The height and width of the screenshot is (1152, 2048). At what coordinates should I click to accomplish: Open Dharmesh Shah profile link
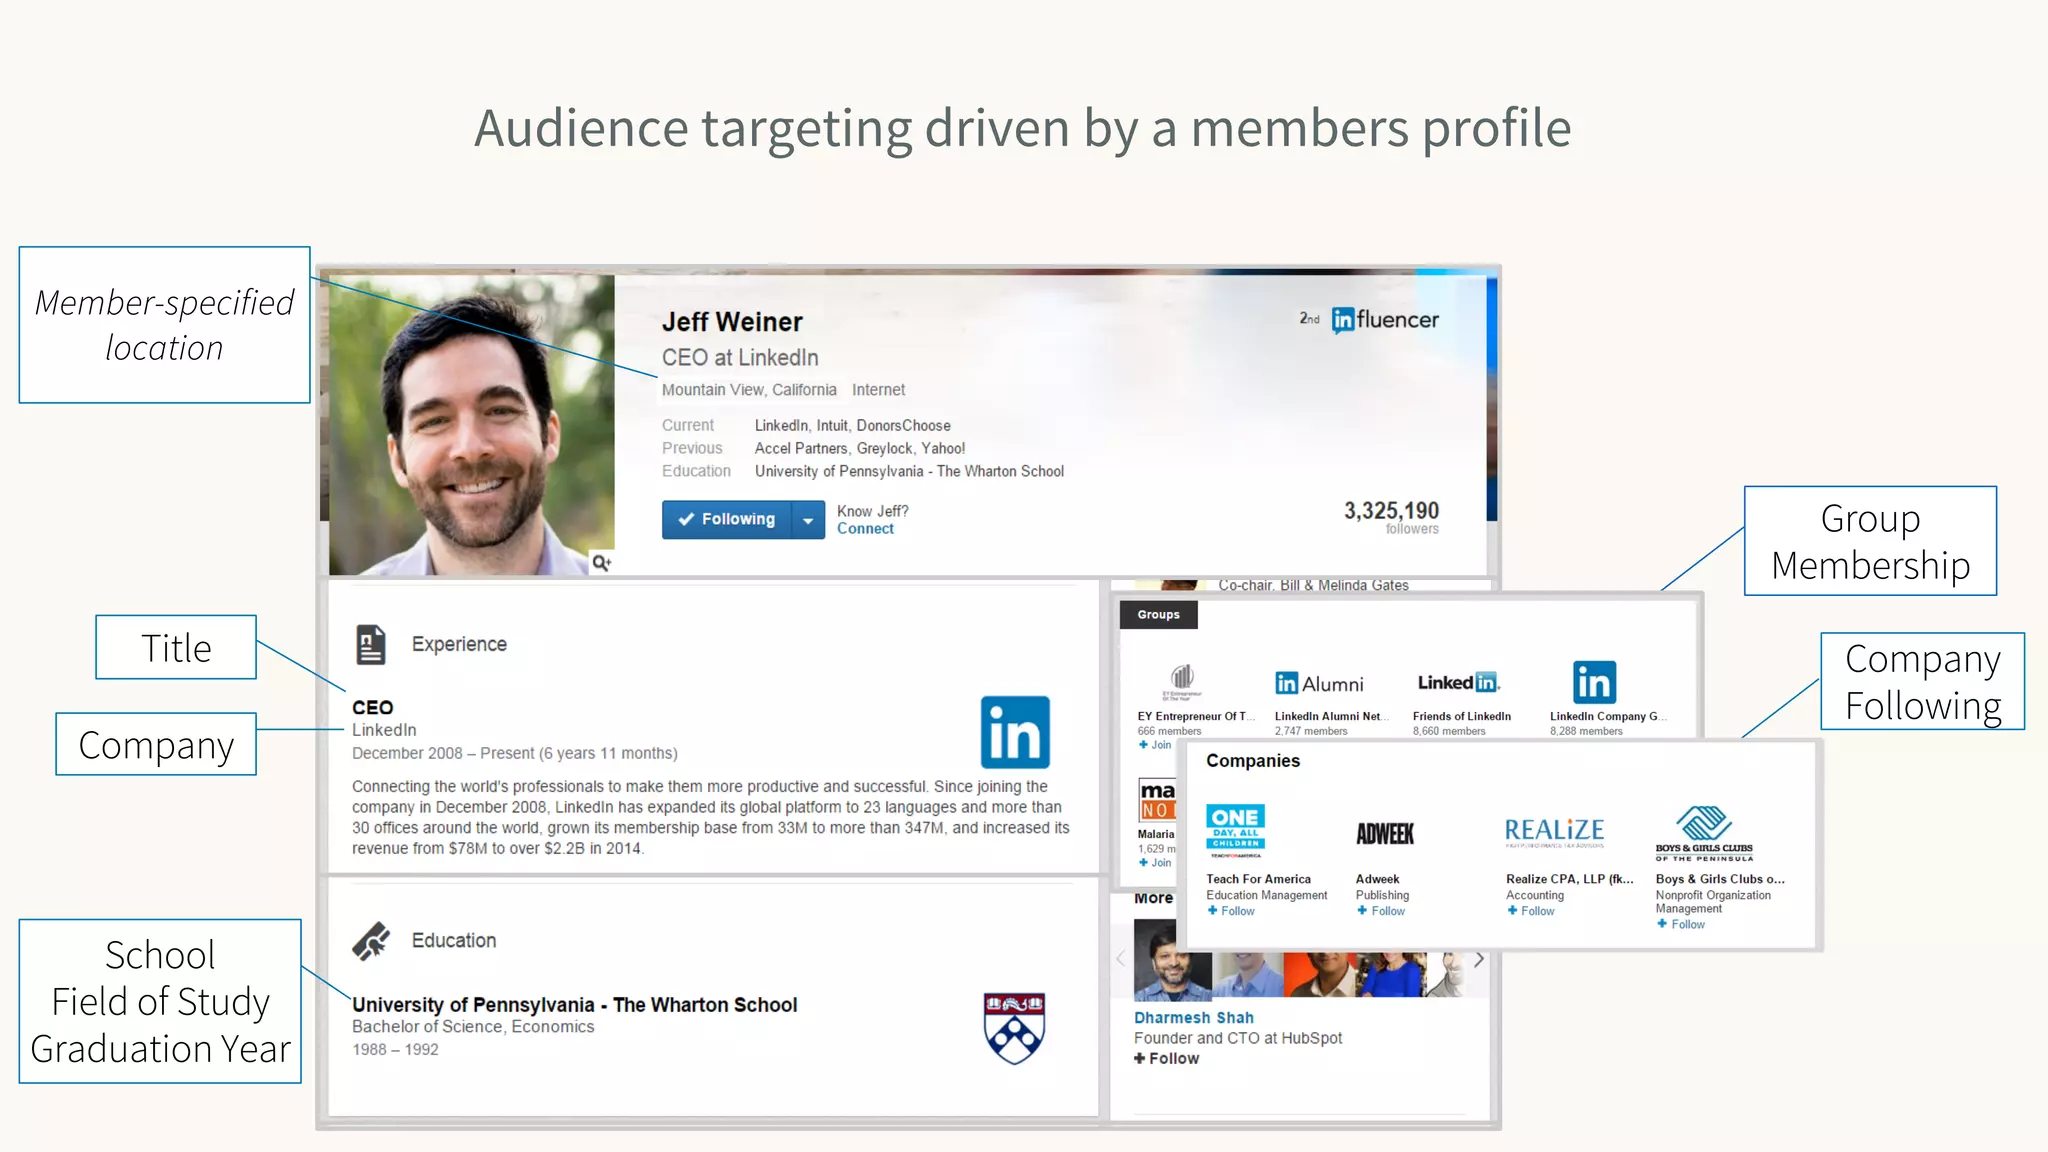(x=1193, y=1018)
